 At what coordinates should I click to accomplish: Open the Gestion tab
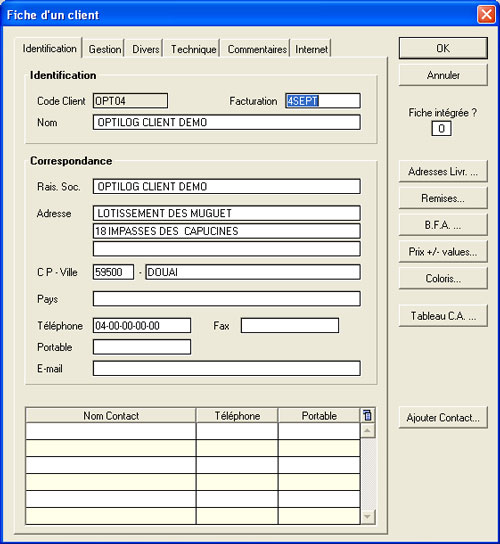pos(105,49)
